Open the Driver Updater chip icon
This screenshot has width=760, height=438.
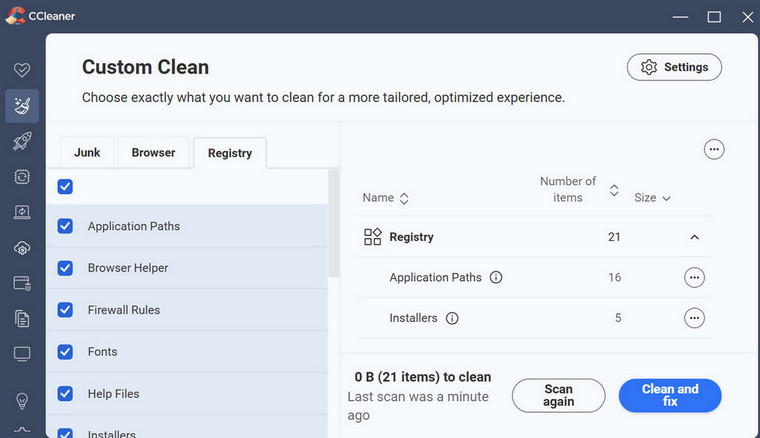[22, 176]
